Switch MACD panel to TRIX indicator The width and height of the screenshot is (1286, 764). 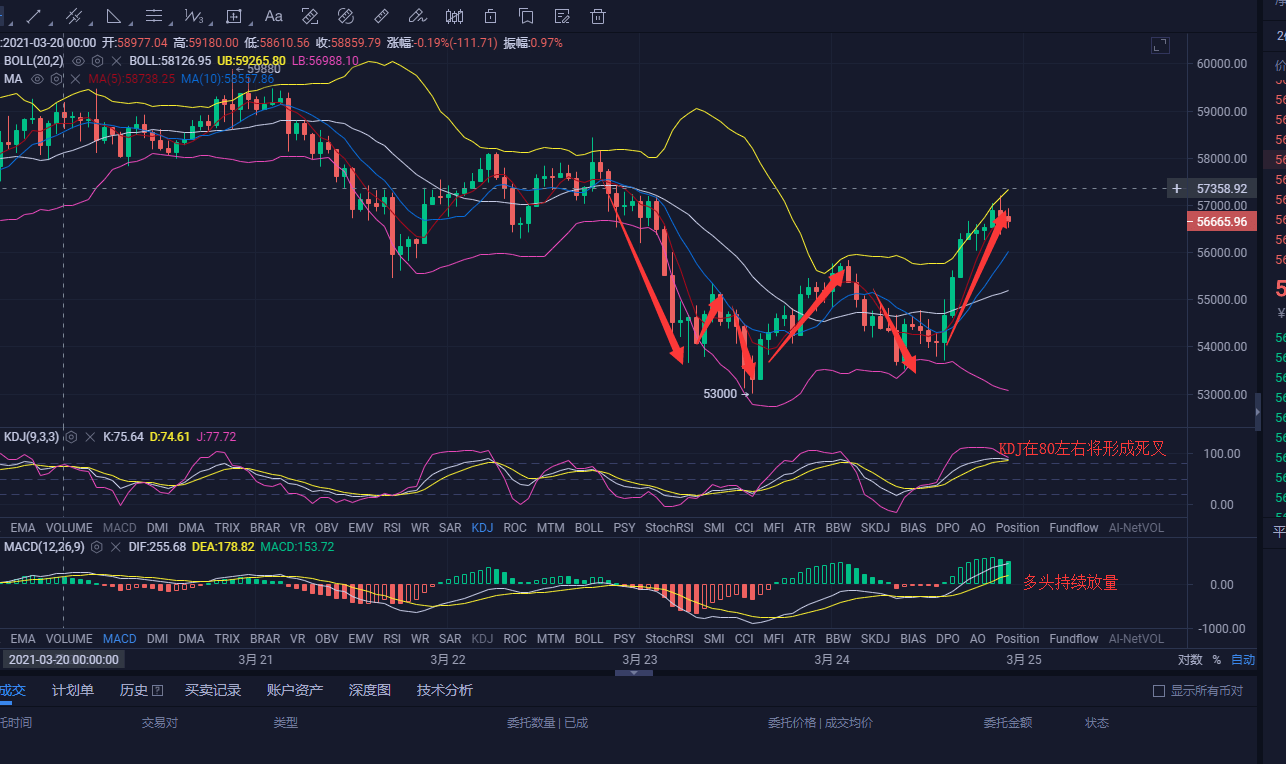[227, 638]
